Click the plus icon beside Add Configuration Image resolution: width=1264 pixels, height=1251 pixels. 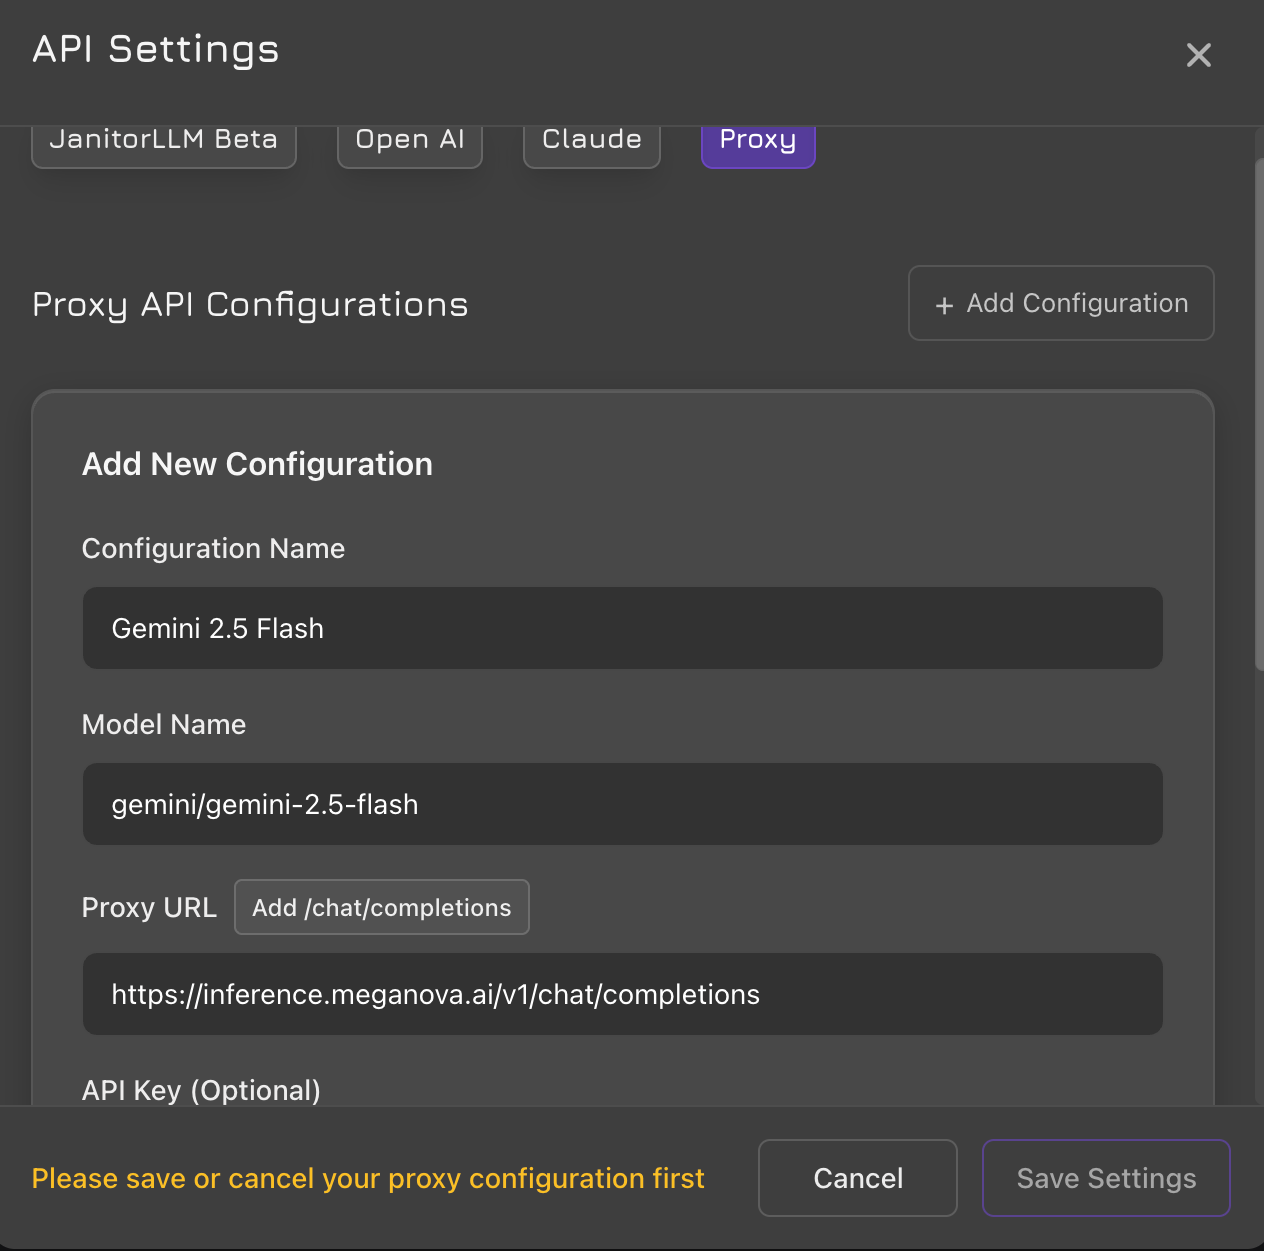coord(944,305)
